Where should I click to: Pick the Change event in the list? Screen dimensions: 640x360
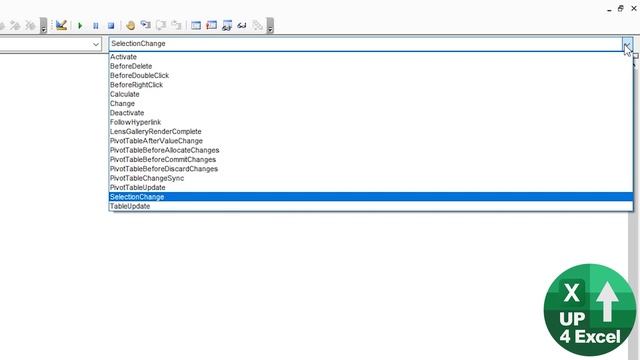tap(371, 104)
